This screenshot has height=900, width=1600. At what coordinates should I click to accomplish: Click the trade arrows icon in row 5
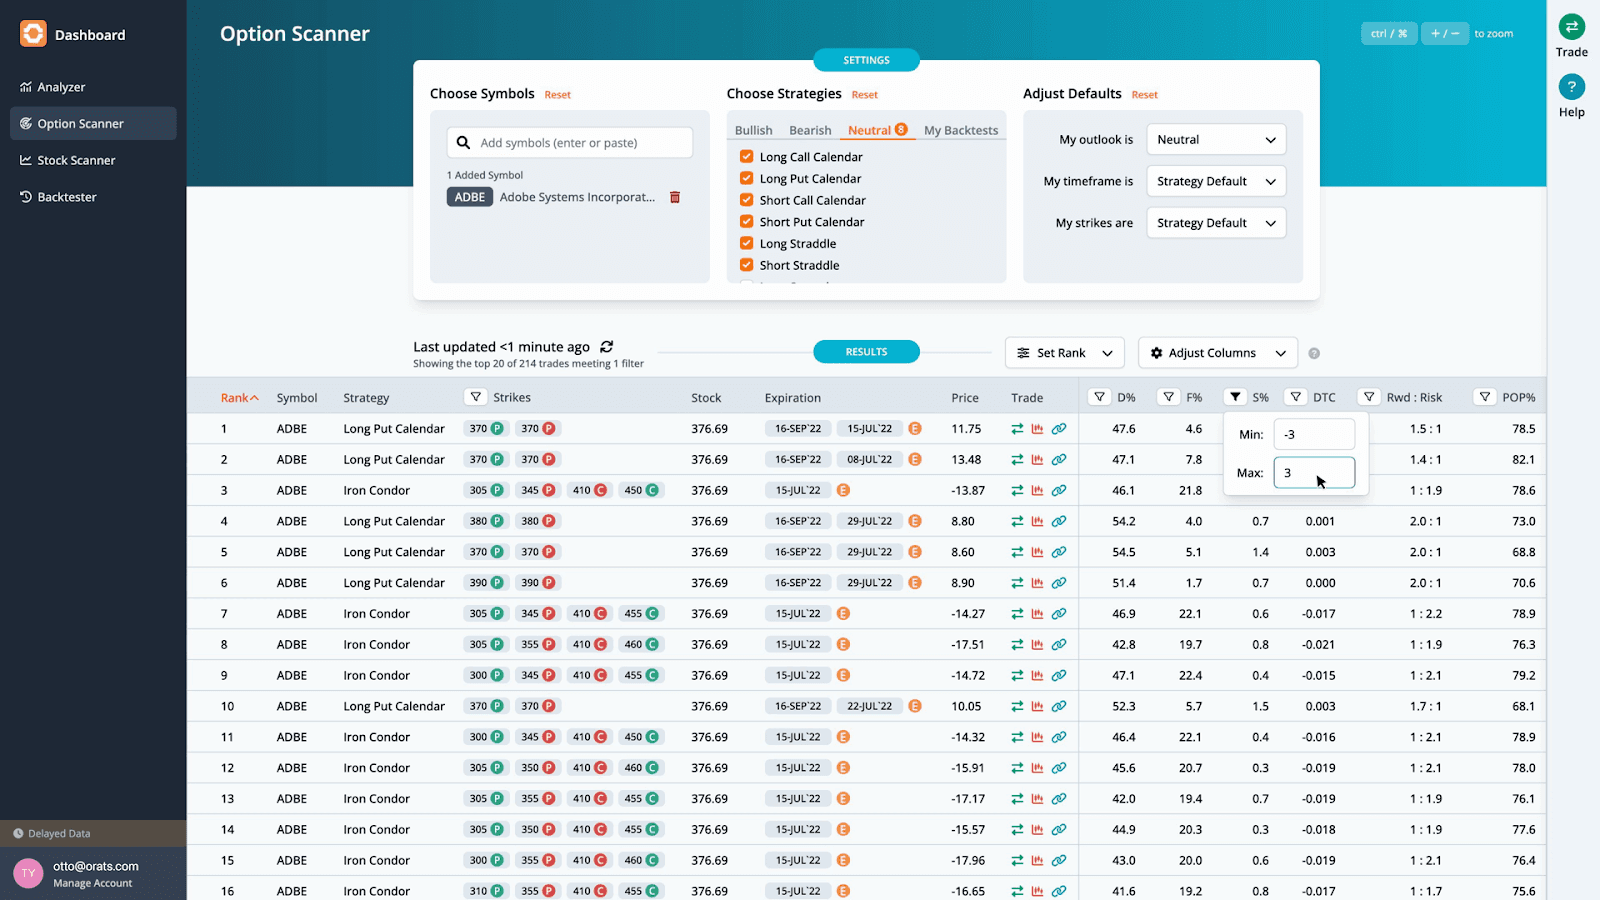pyautogui.click(x=1017, y=552)
